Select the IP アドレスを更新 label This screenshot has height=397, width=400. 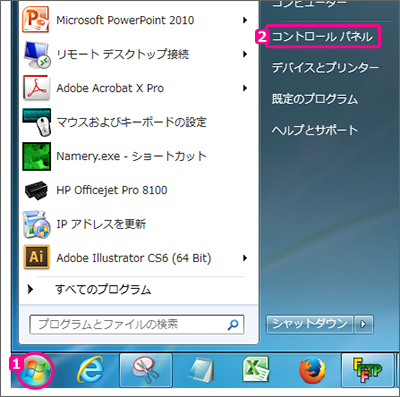click(101, 224)
